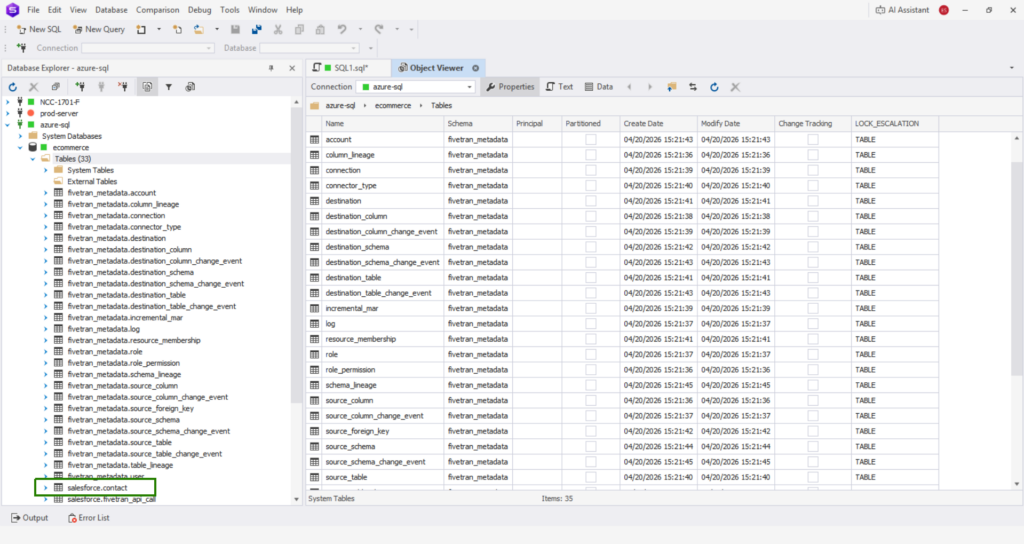Click the Undo icon in main toolbar
Image resolution: width=1024 pixels, height=544 pixels.
pyautogui.click(x=343, y=29)
